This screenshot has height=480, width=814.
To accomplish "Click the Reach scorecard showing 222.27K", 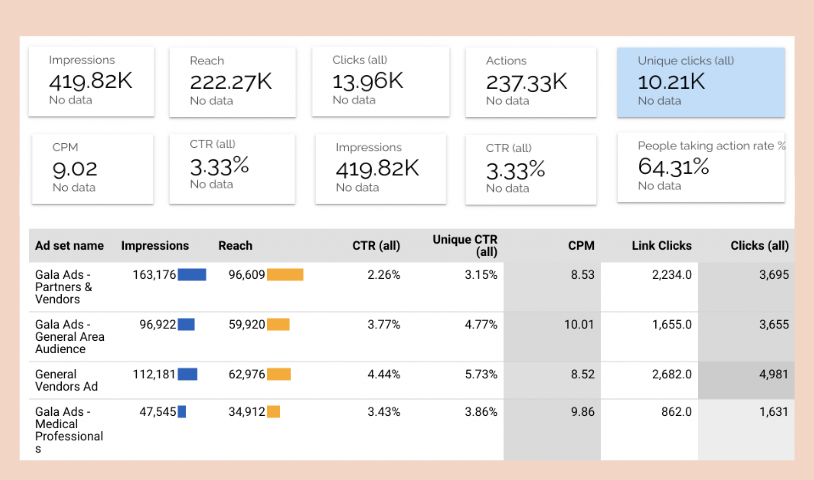I will click(232, 81).
